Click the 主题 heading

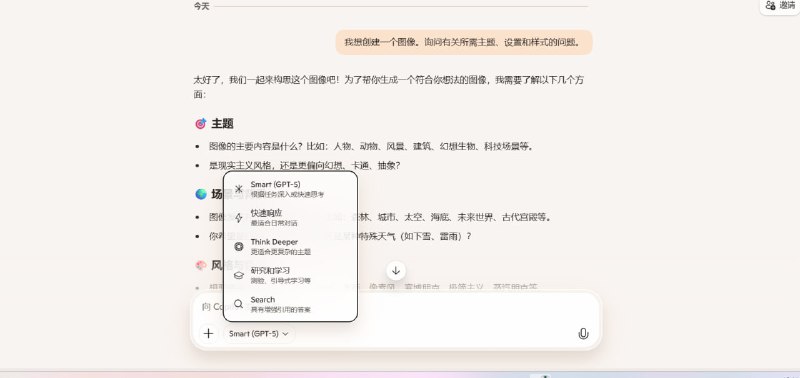(222, 123)
